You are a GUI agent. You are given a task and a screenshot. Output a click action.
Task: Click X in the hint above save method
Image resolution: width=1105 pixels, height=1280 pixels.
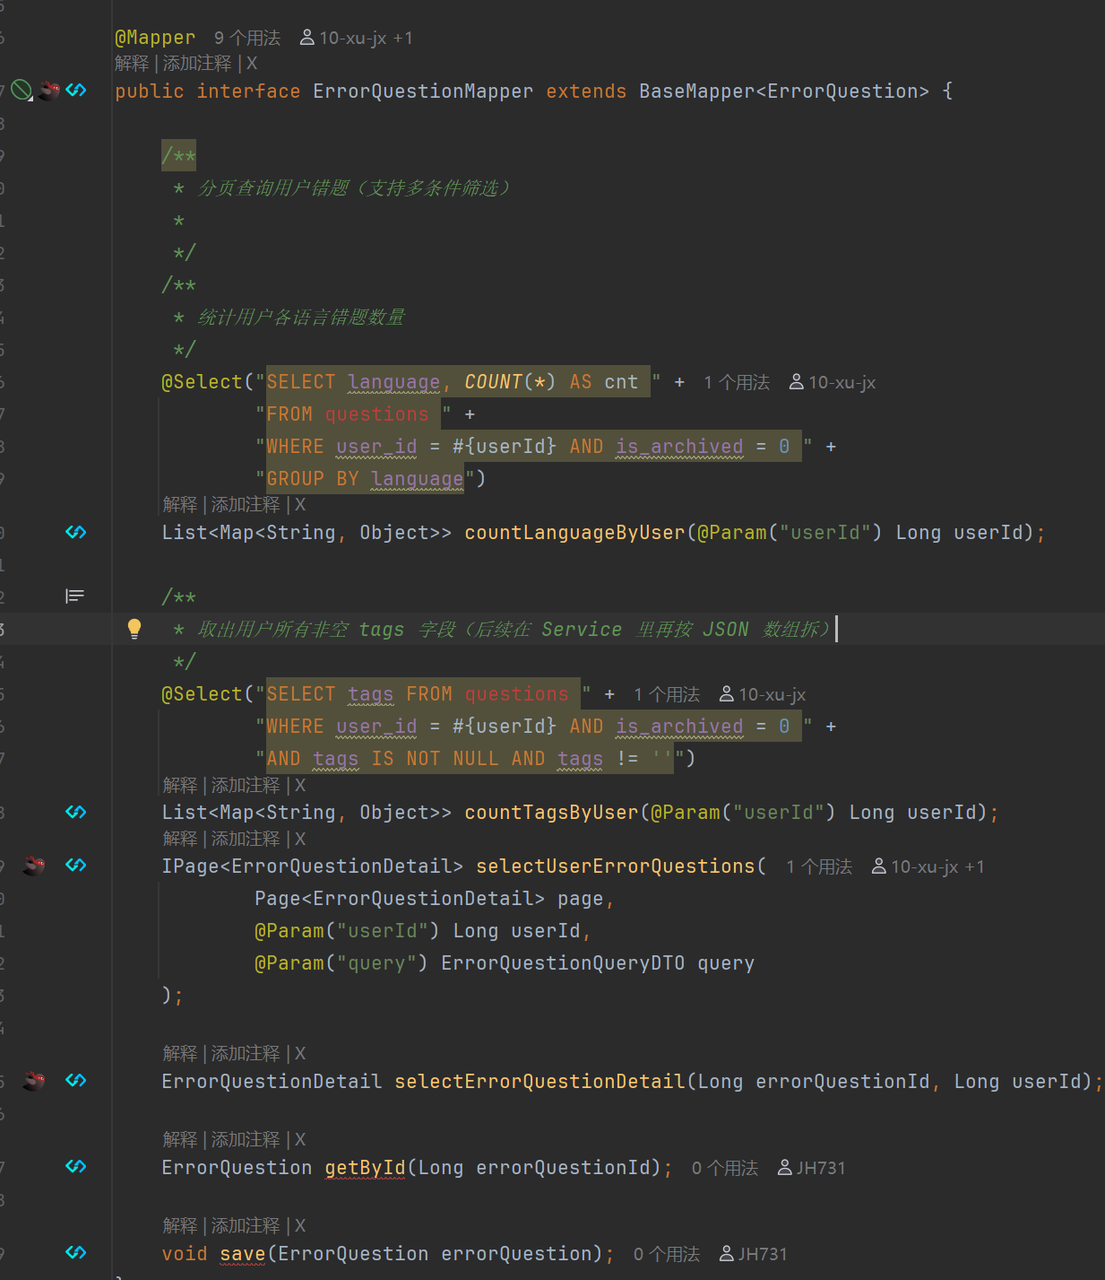[300, 1225]
